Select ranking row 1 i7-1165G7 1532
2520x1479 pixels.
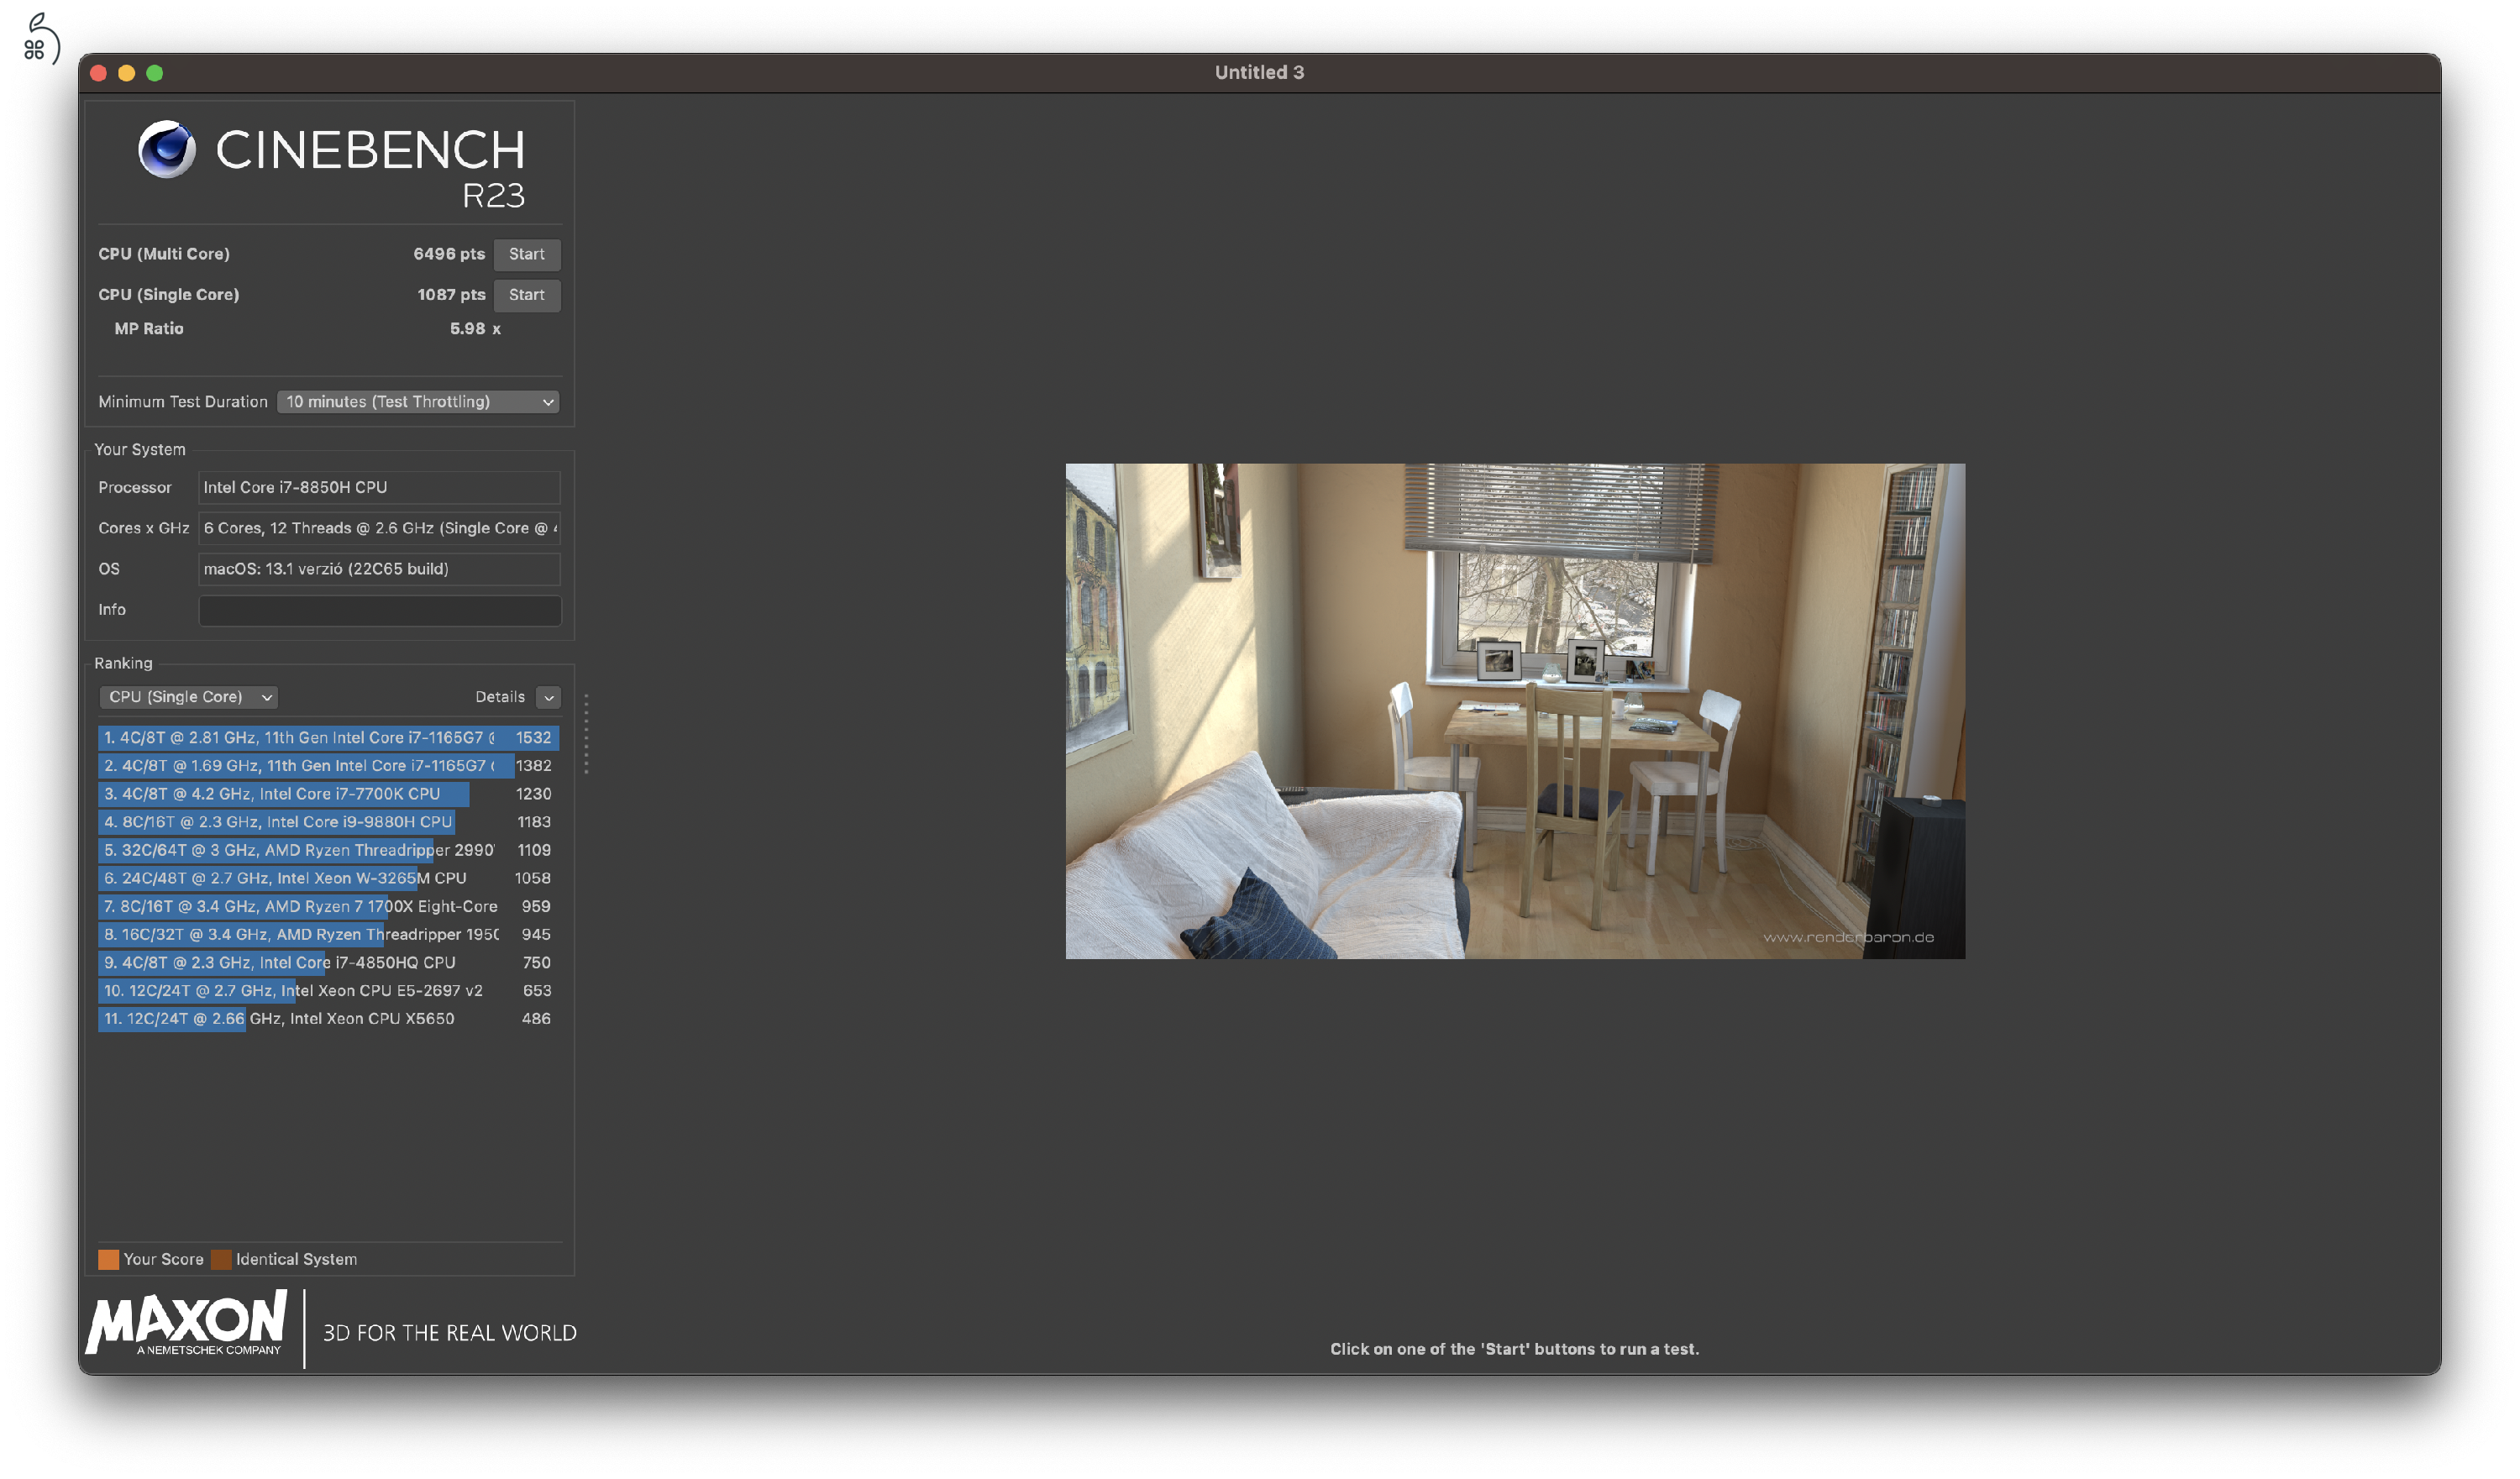tap(328, 738)
